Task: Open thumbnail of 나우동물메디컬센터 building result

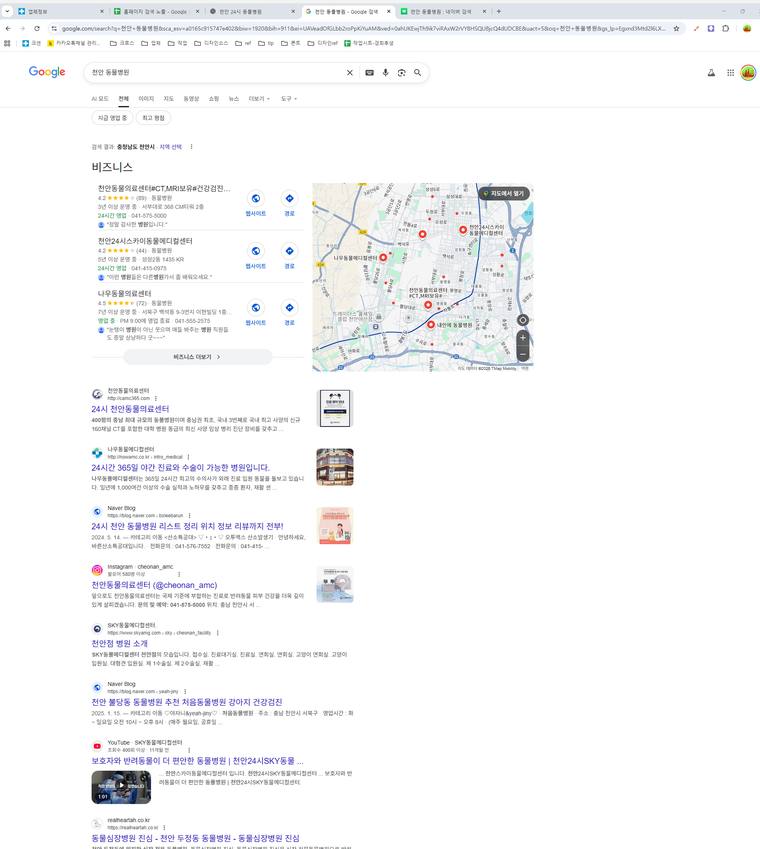Action: point(335,467)
